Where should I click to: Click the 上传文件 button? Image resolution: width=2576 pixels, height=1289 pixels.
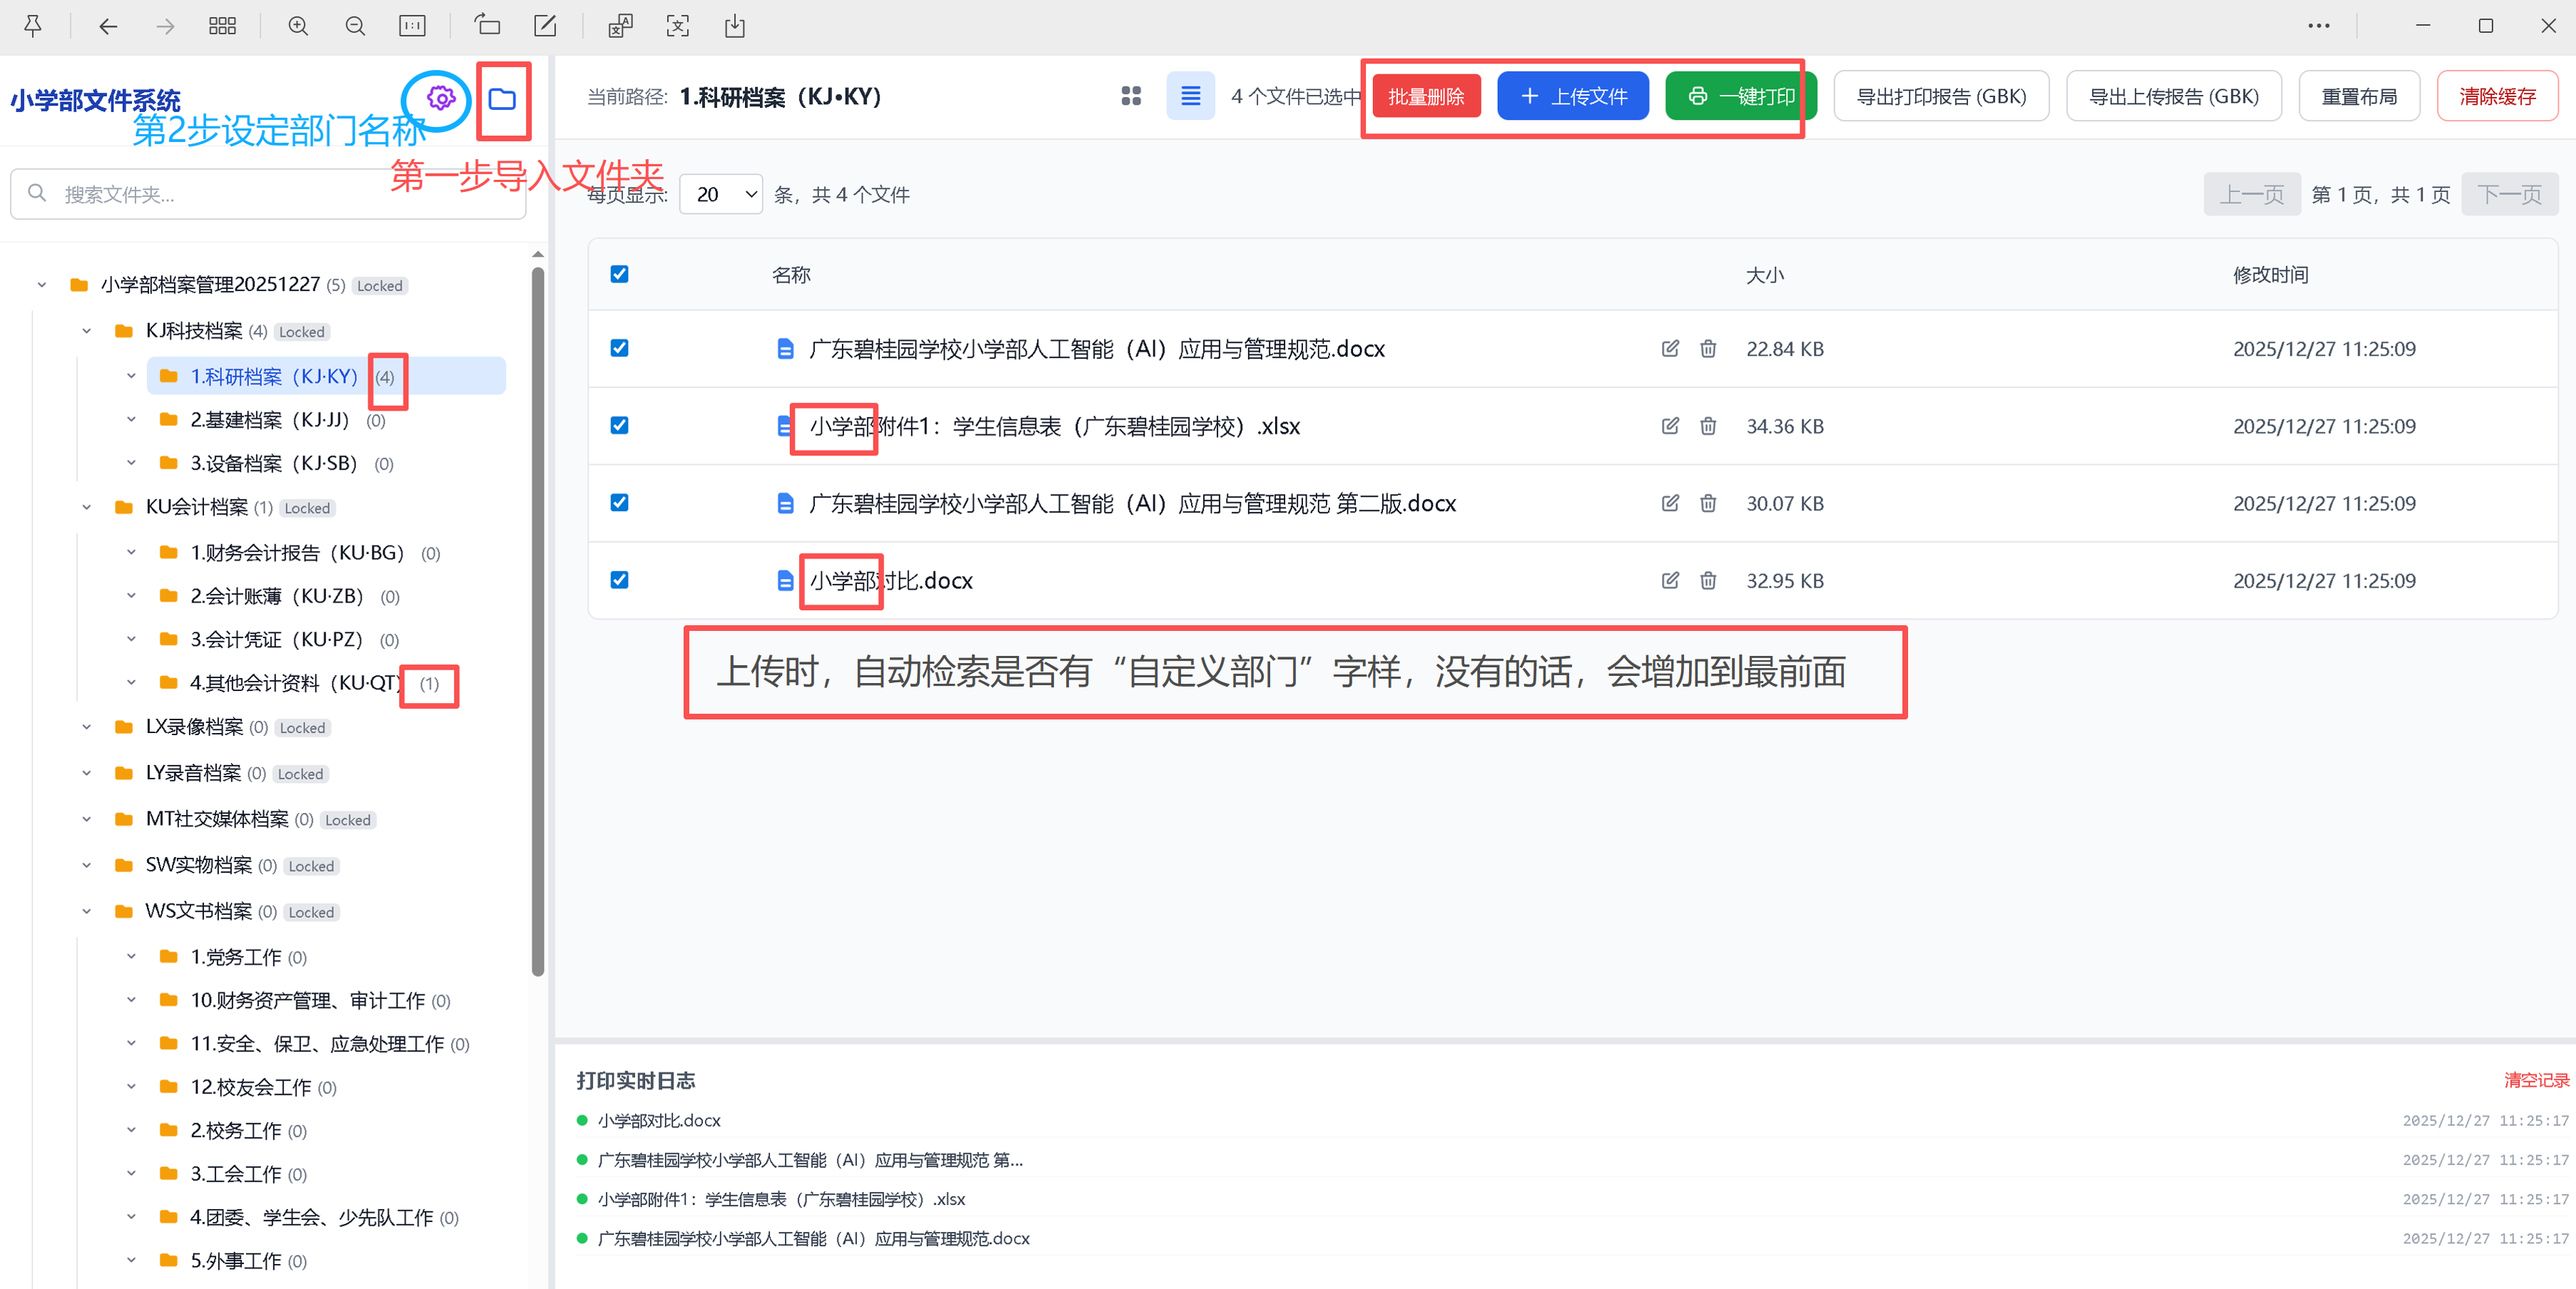pos(1572,95)
